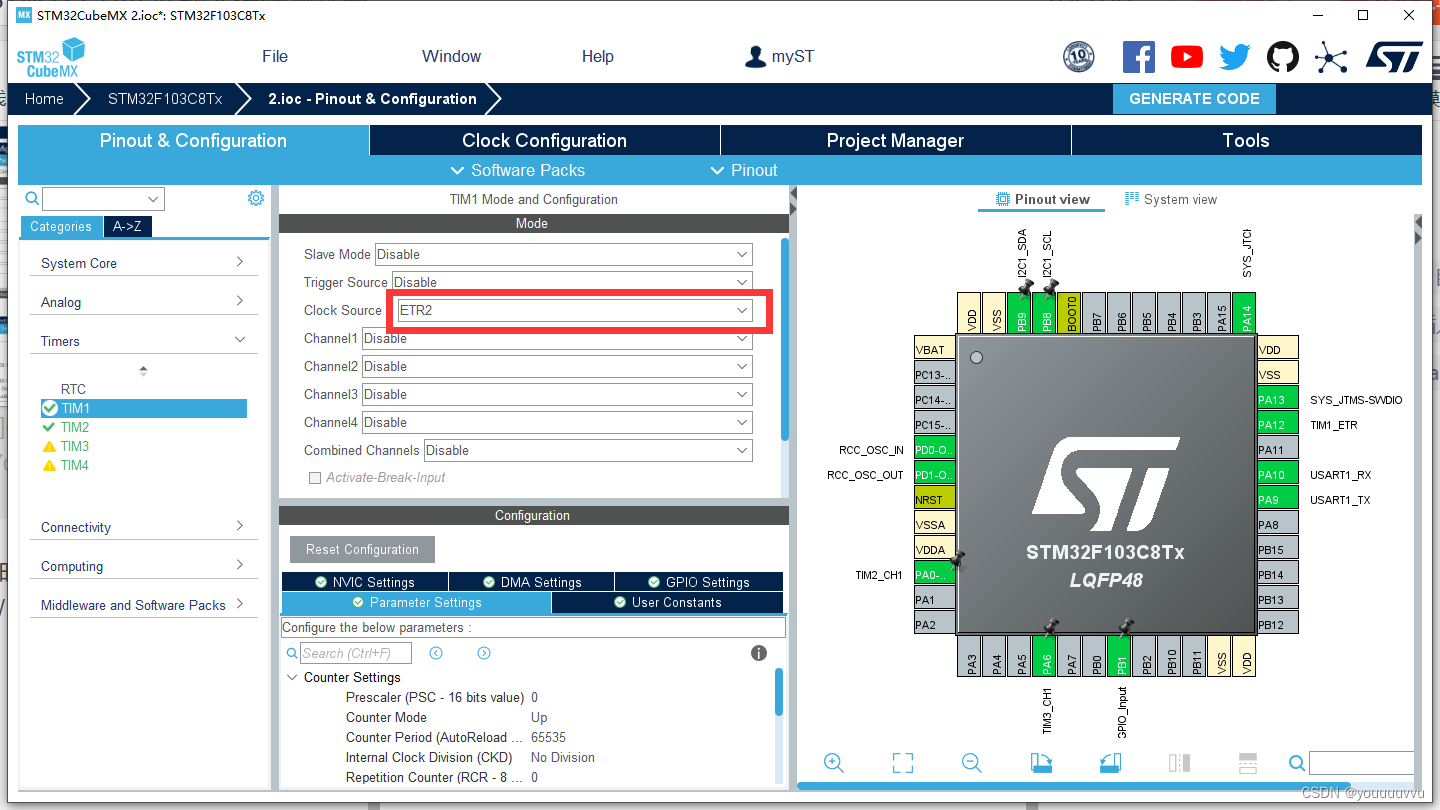
Task: Zoom out of the pinout view
Action: coord(971,762)
